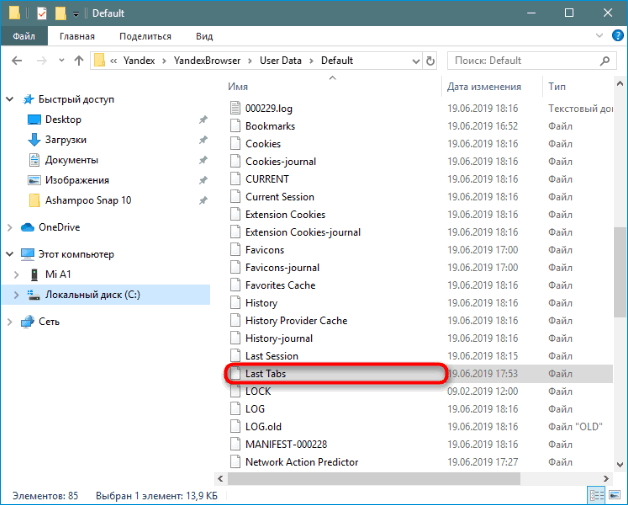Click Properties icon in quick access toolbar
The image size is (628, 505).
click(41, 14)
